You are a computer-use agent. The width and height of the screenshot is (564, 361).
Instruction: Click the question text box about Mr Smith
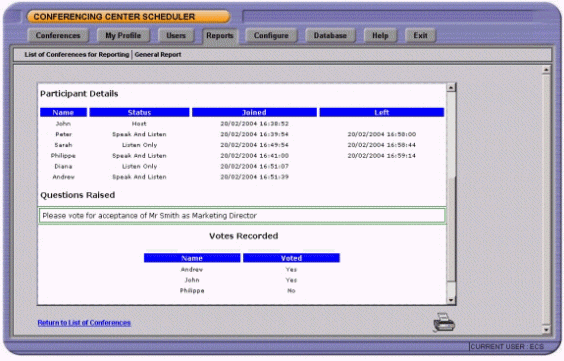click(242, 216)
